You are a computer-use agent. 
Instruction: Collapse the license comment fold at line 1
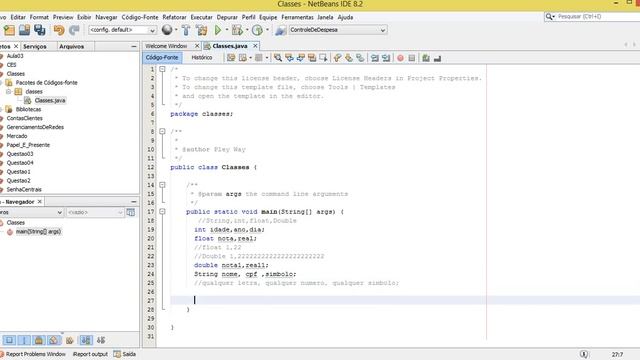coord(162,69)
